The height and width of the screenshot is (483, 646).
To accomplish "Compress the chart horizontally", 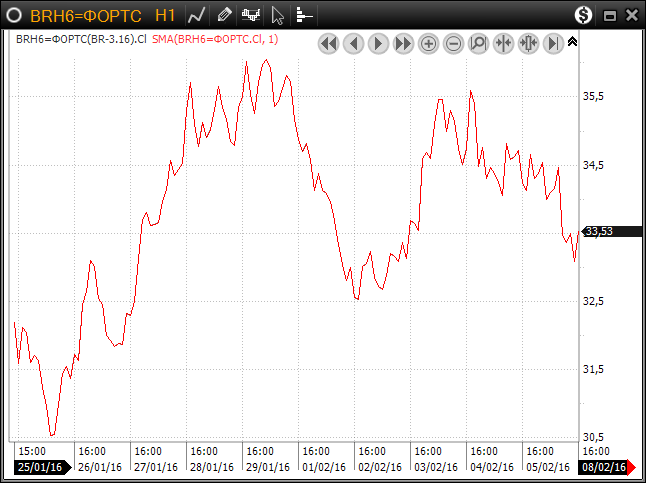I will pos(503,43).
